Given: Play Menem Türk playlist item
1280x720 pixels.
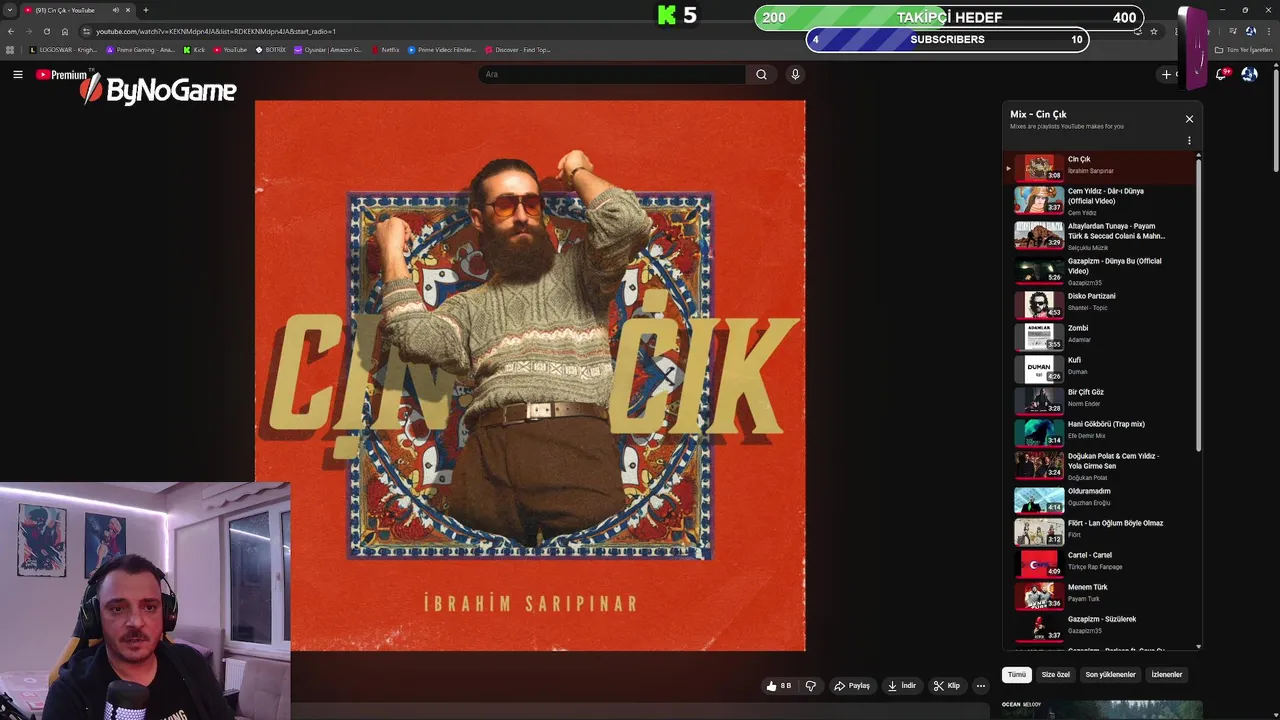Looking at the screenshot, I should [1099, 594].
